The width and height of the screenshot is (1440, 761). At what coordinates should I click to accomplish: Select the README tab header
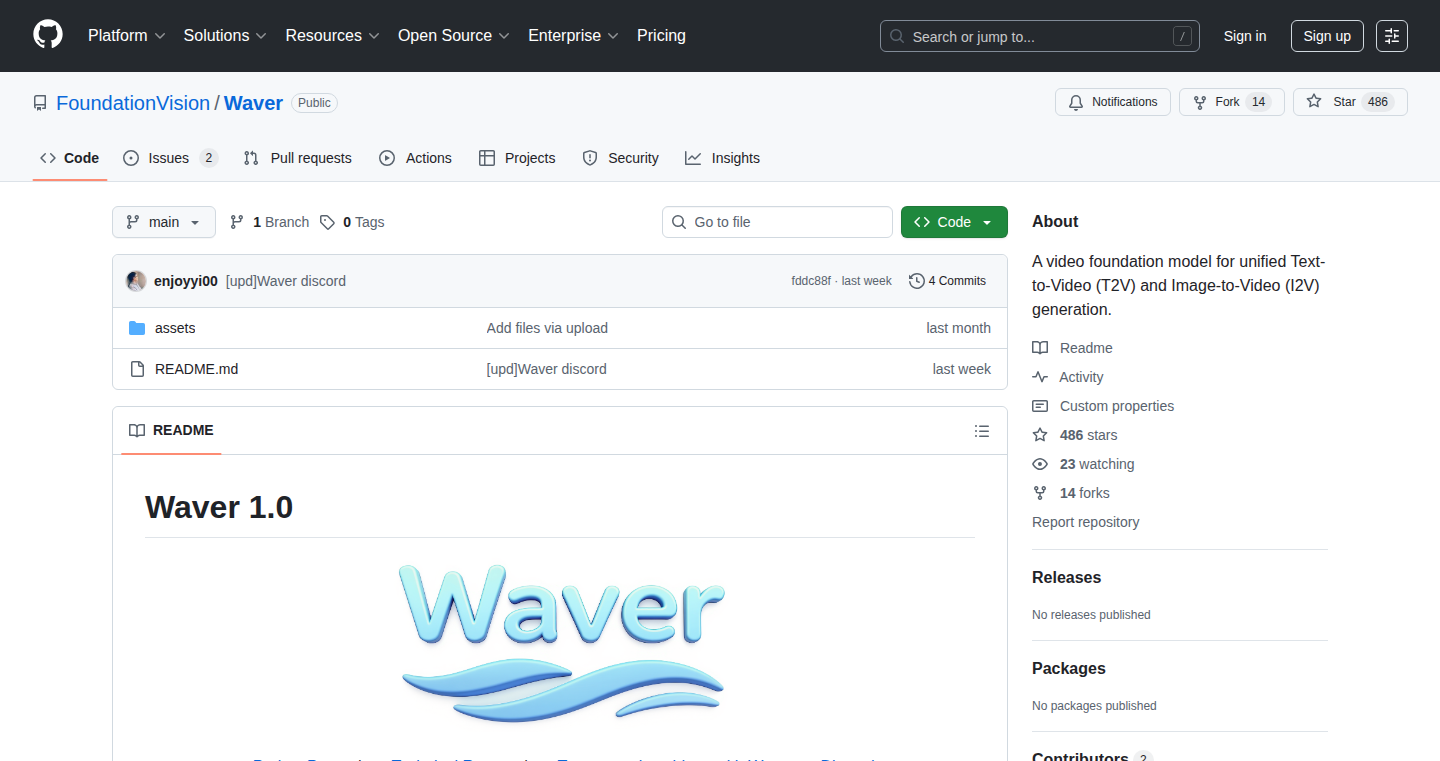click(171, 430)
